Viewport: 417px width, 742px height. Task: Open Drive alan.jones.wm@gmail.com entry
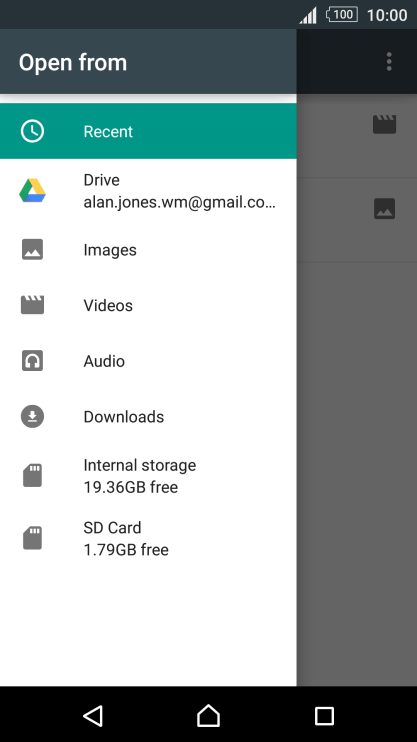pos(148,191)
